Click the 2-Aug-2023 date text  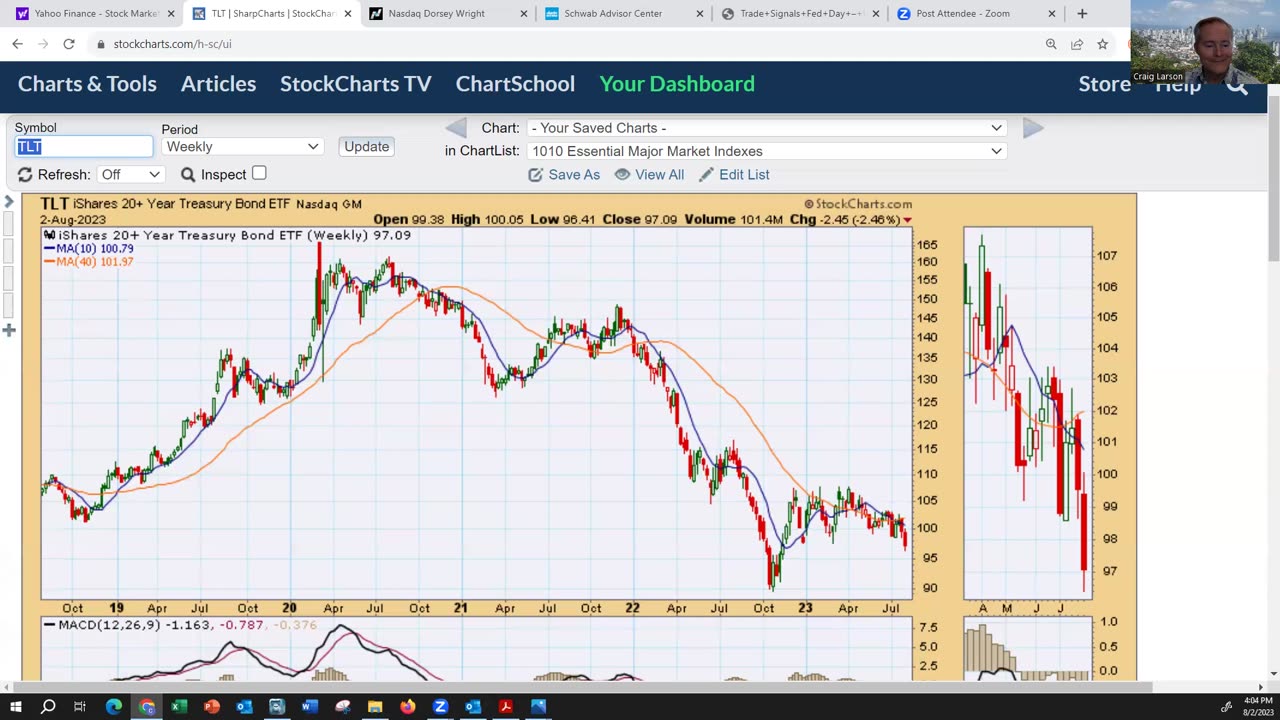[x=72, y=220]
